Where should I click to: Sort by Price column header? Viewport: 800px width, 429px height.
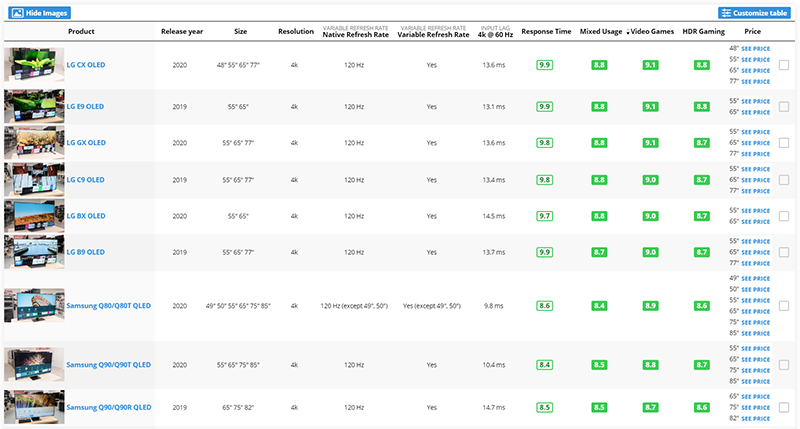pyautogui.click(x=752, y=31)
